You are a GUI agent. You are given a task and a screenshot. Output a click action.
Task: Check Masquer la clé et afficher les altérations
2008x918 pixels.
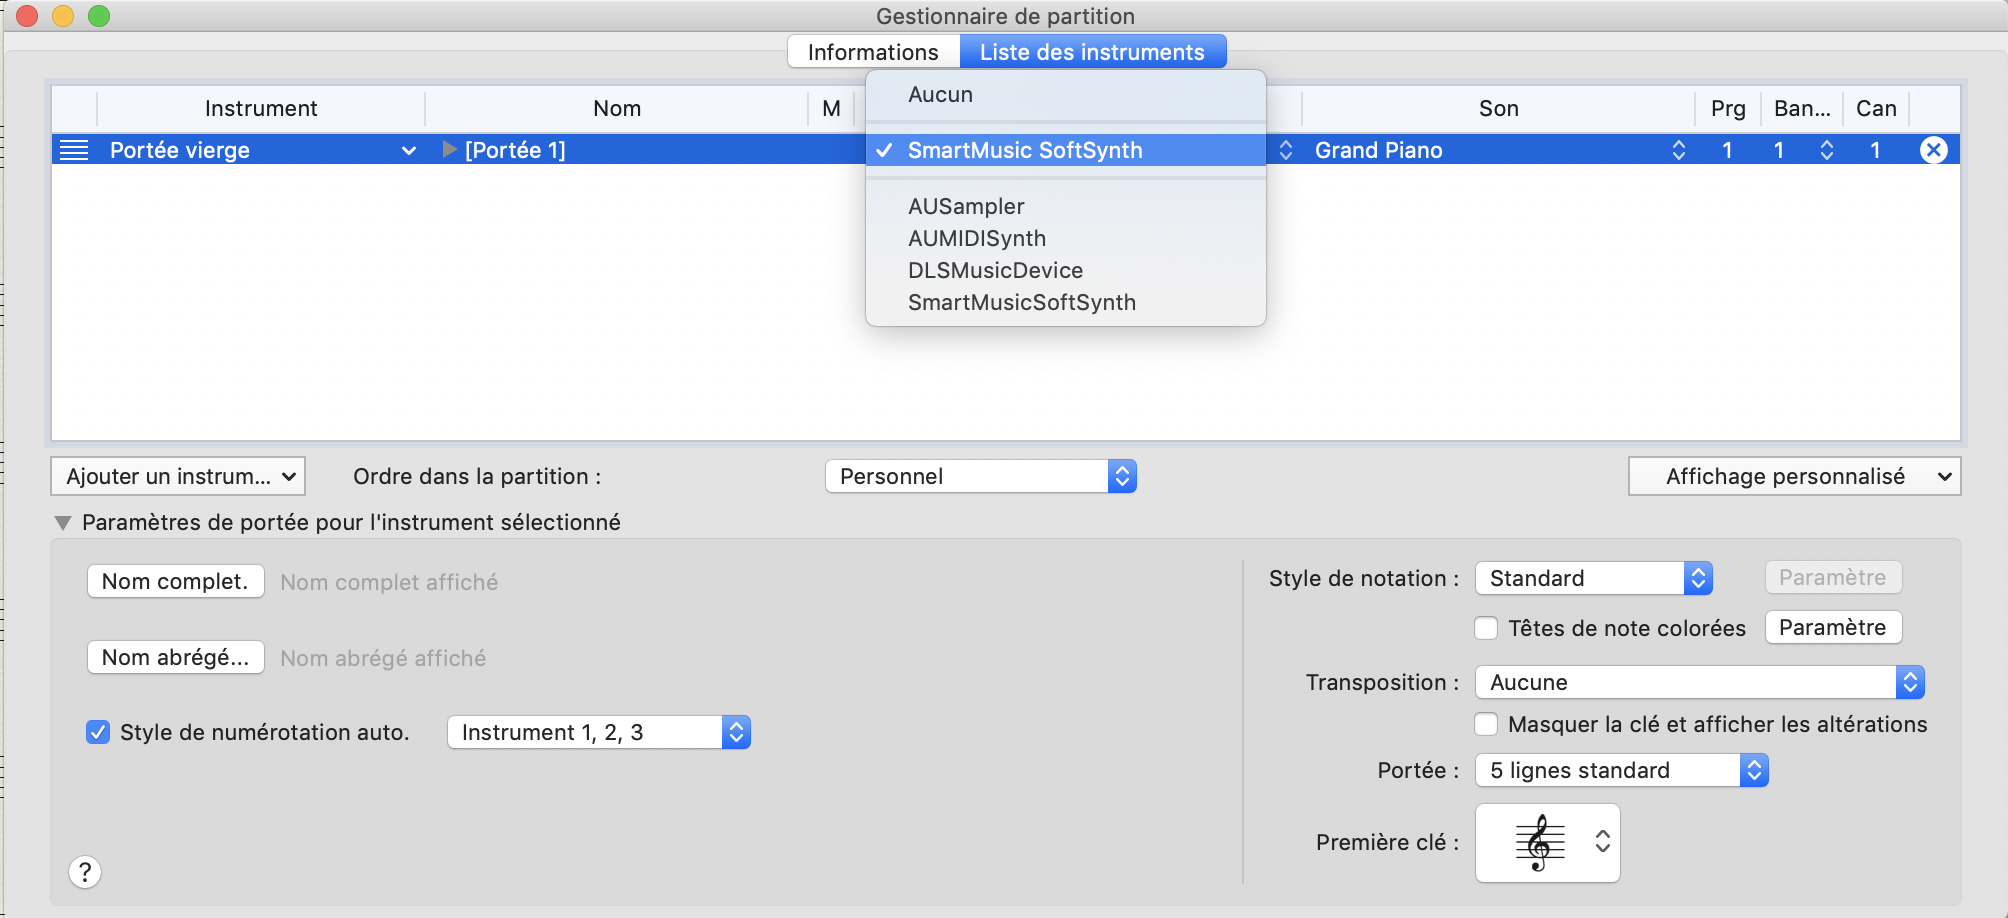(1486, 724)
